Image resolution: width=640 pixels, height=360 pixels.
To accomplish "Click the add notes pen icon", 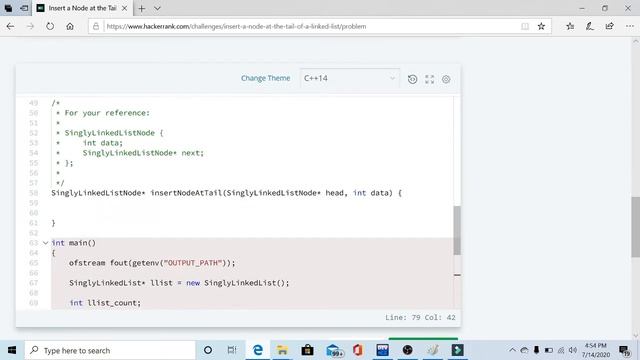I will pos(589,26).
